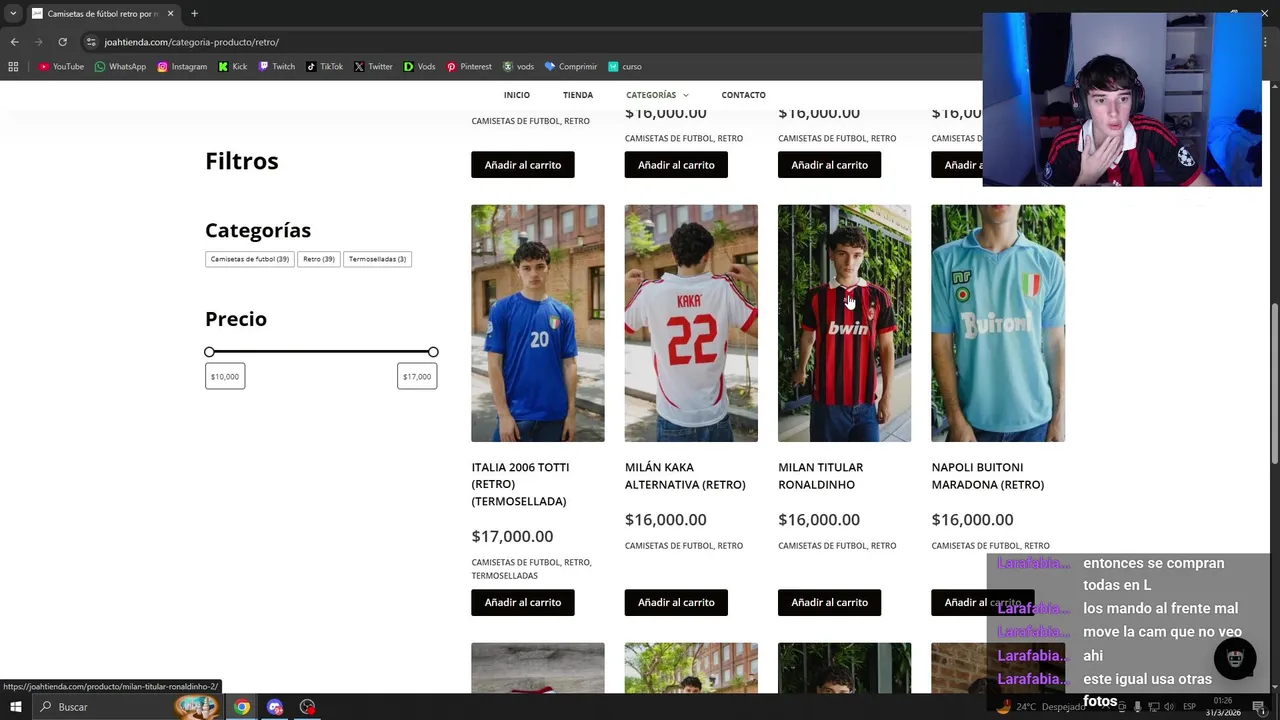The image size is (1280, 720).
Task: Open the lowercase vods bookmark
Action: point(518,67)
